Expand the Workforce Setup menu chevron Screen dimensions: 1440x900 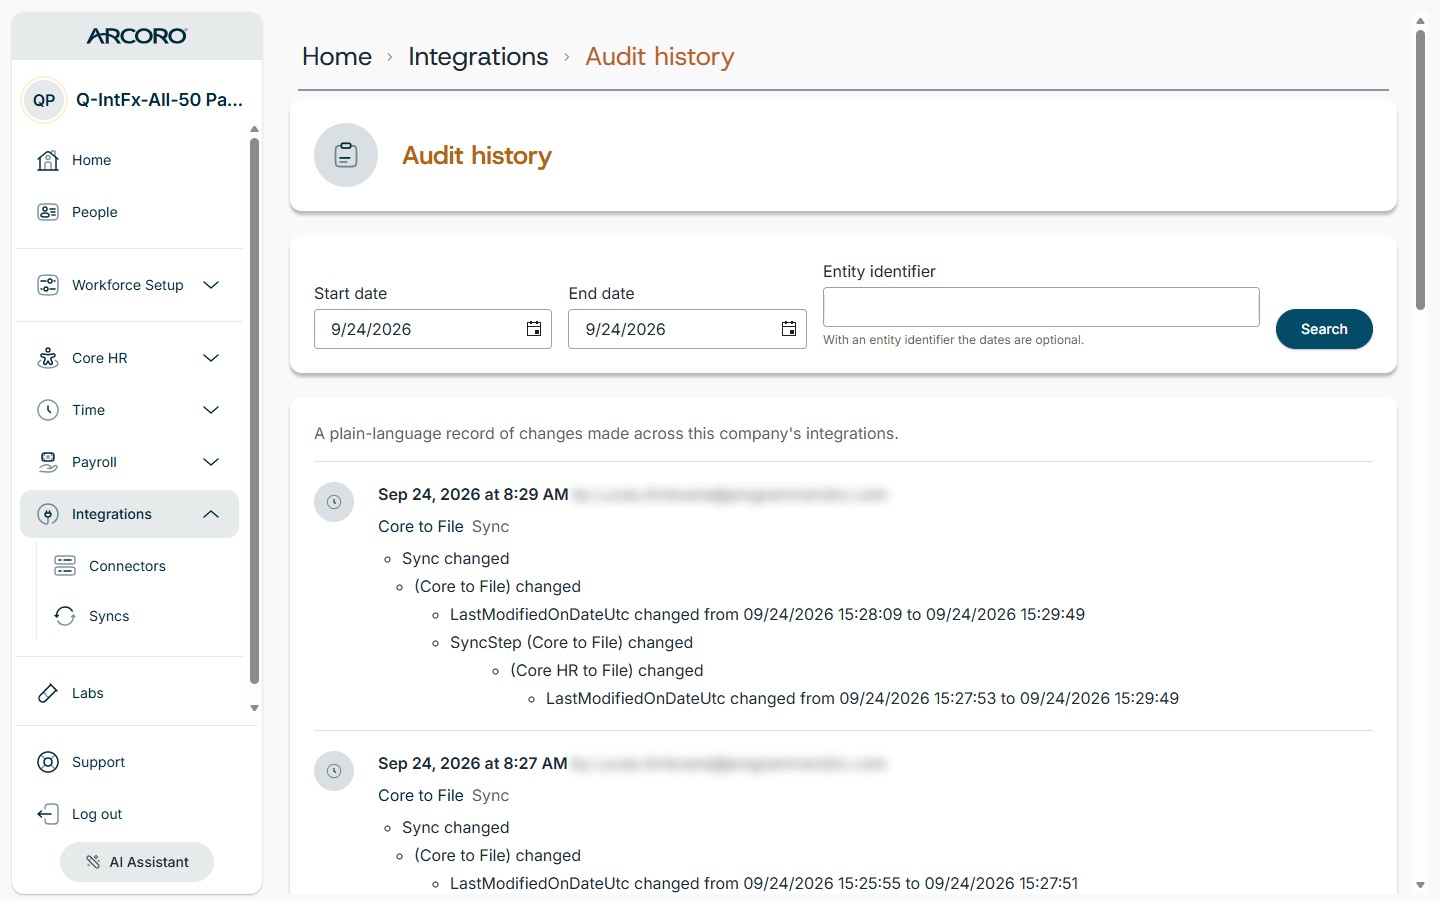tap(211, 285)
